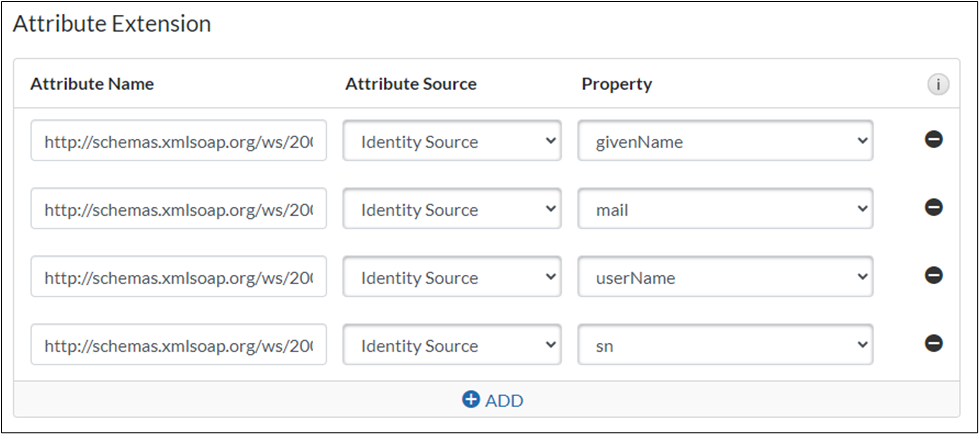Delete the userName attribute row

(x=933, y=276)
